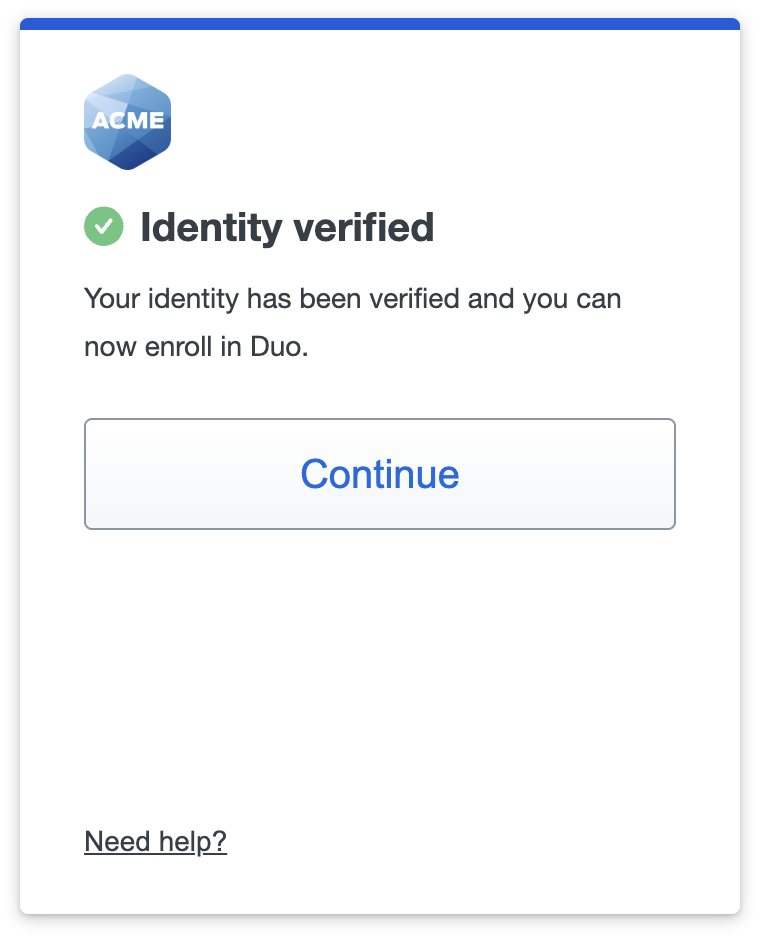This screenshot has height=941, width=760.
Task: Select the company logo above the heading
Action: pos(127,120)
